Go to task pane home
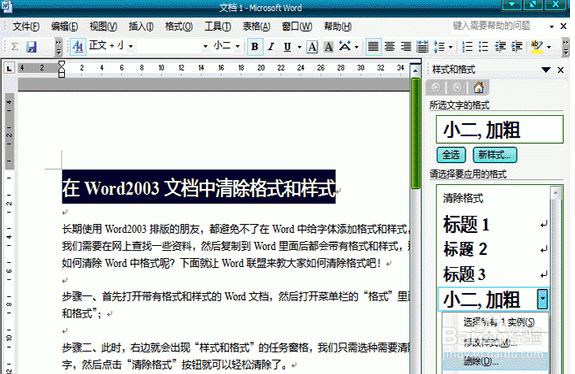 click(479, 88)
